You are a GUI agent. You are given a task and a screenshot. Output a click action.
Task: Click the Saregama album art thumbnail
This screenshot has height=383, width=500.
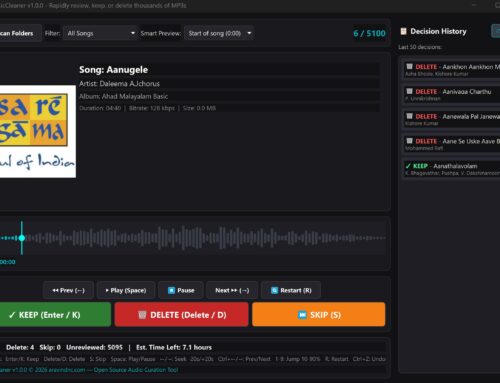tap(38, 131)
